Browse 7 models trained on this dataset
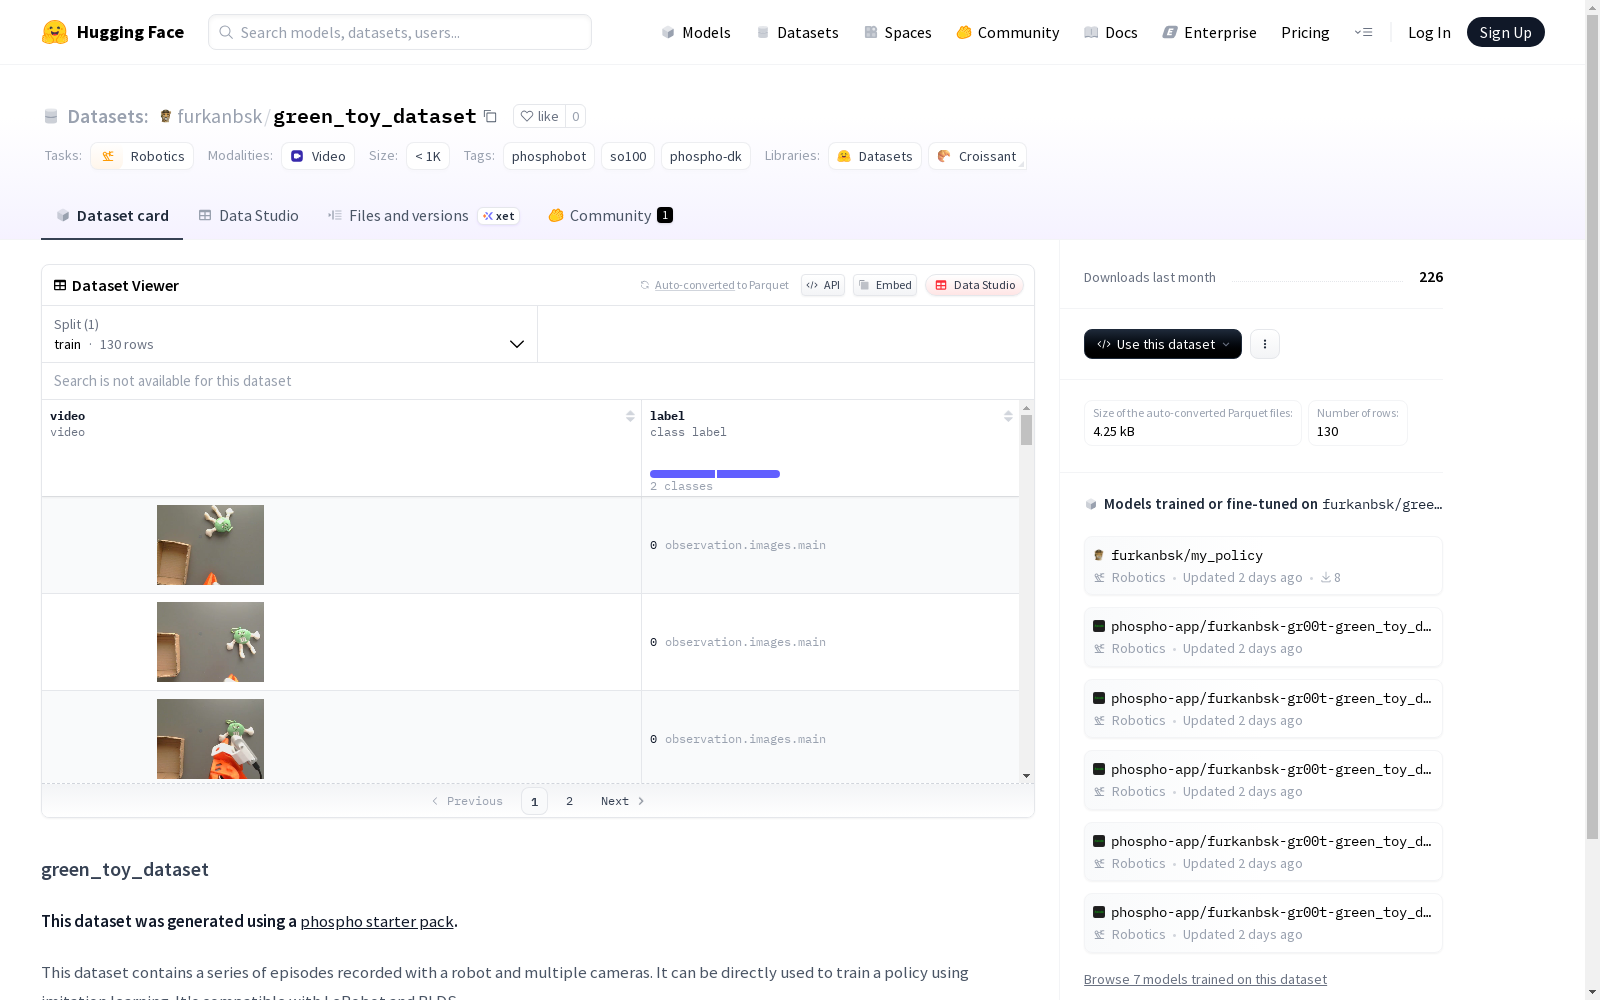 (1205, 979)
